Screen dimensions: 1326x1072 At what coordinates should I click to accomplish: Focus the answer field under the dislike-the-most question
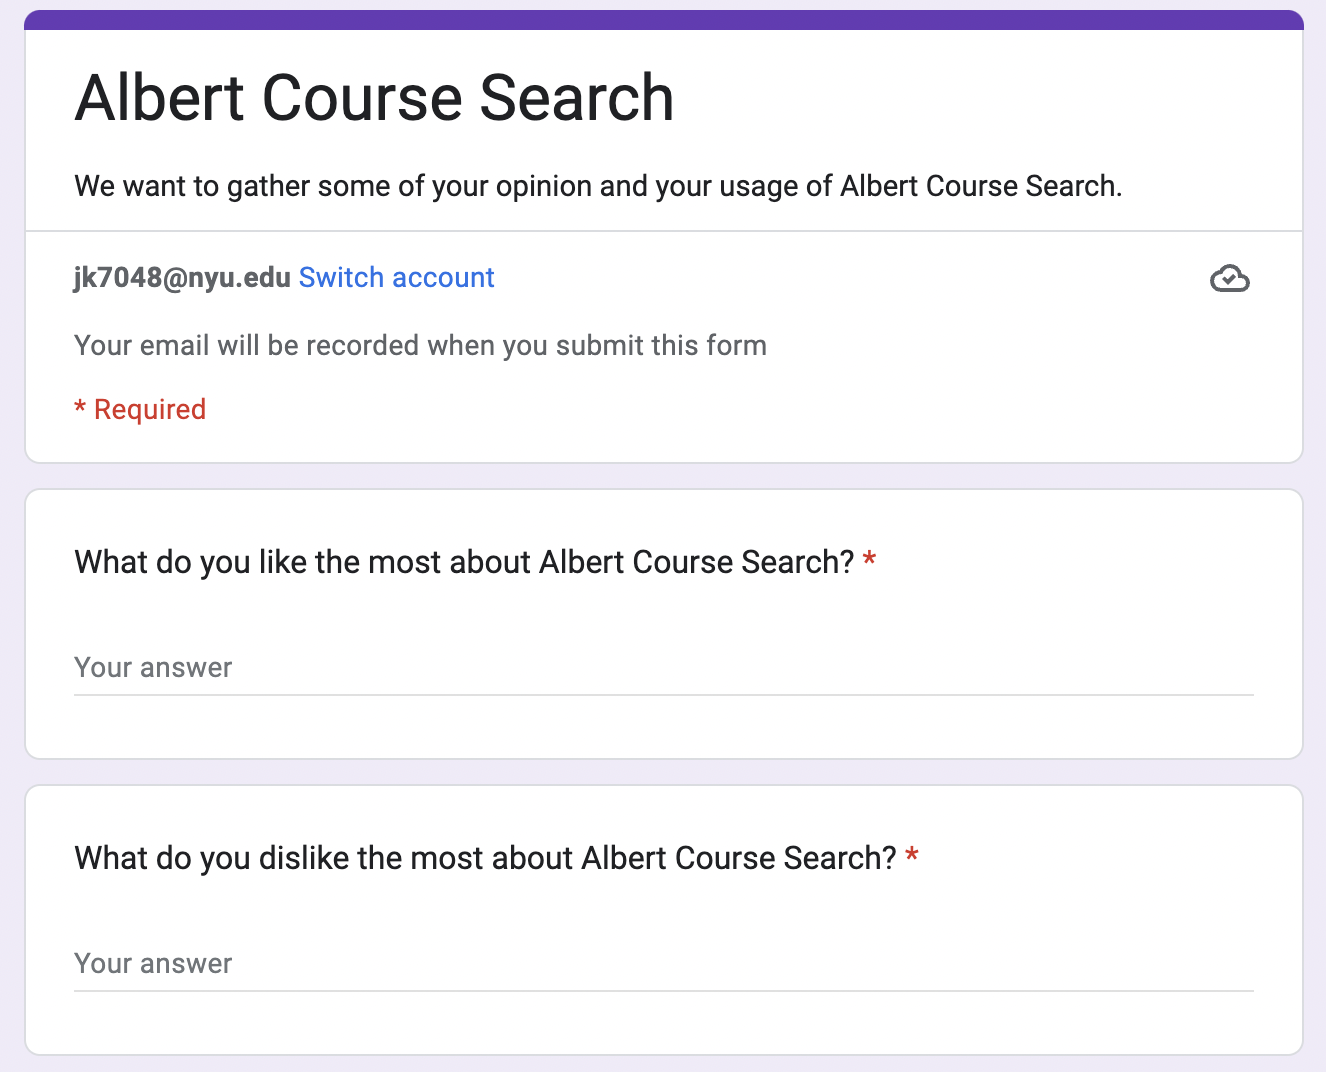[664, 963]
